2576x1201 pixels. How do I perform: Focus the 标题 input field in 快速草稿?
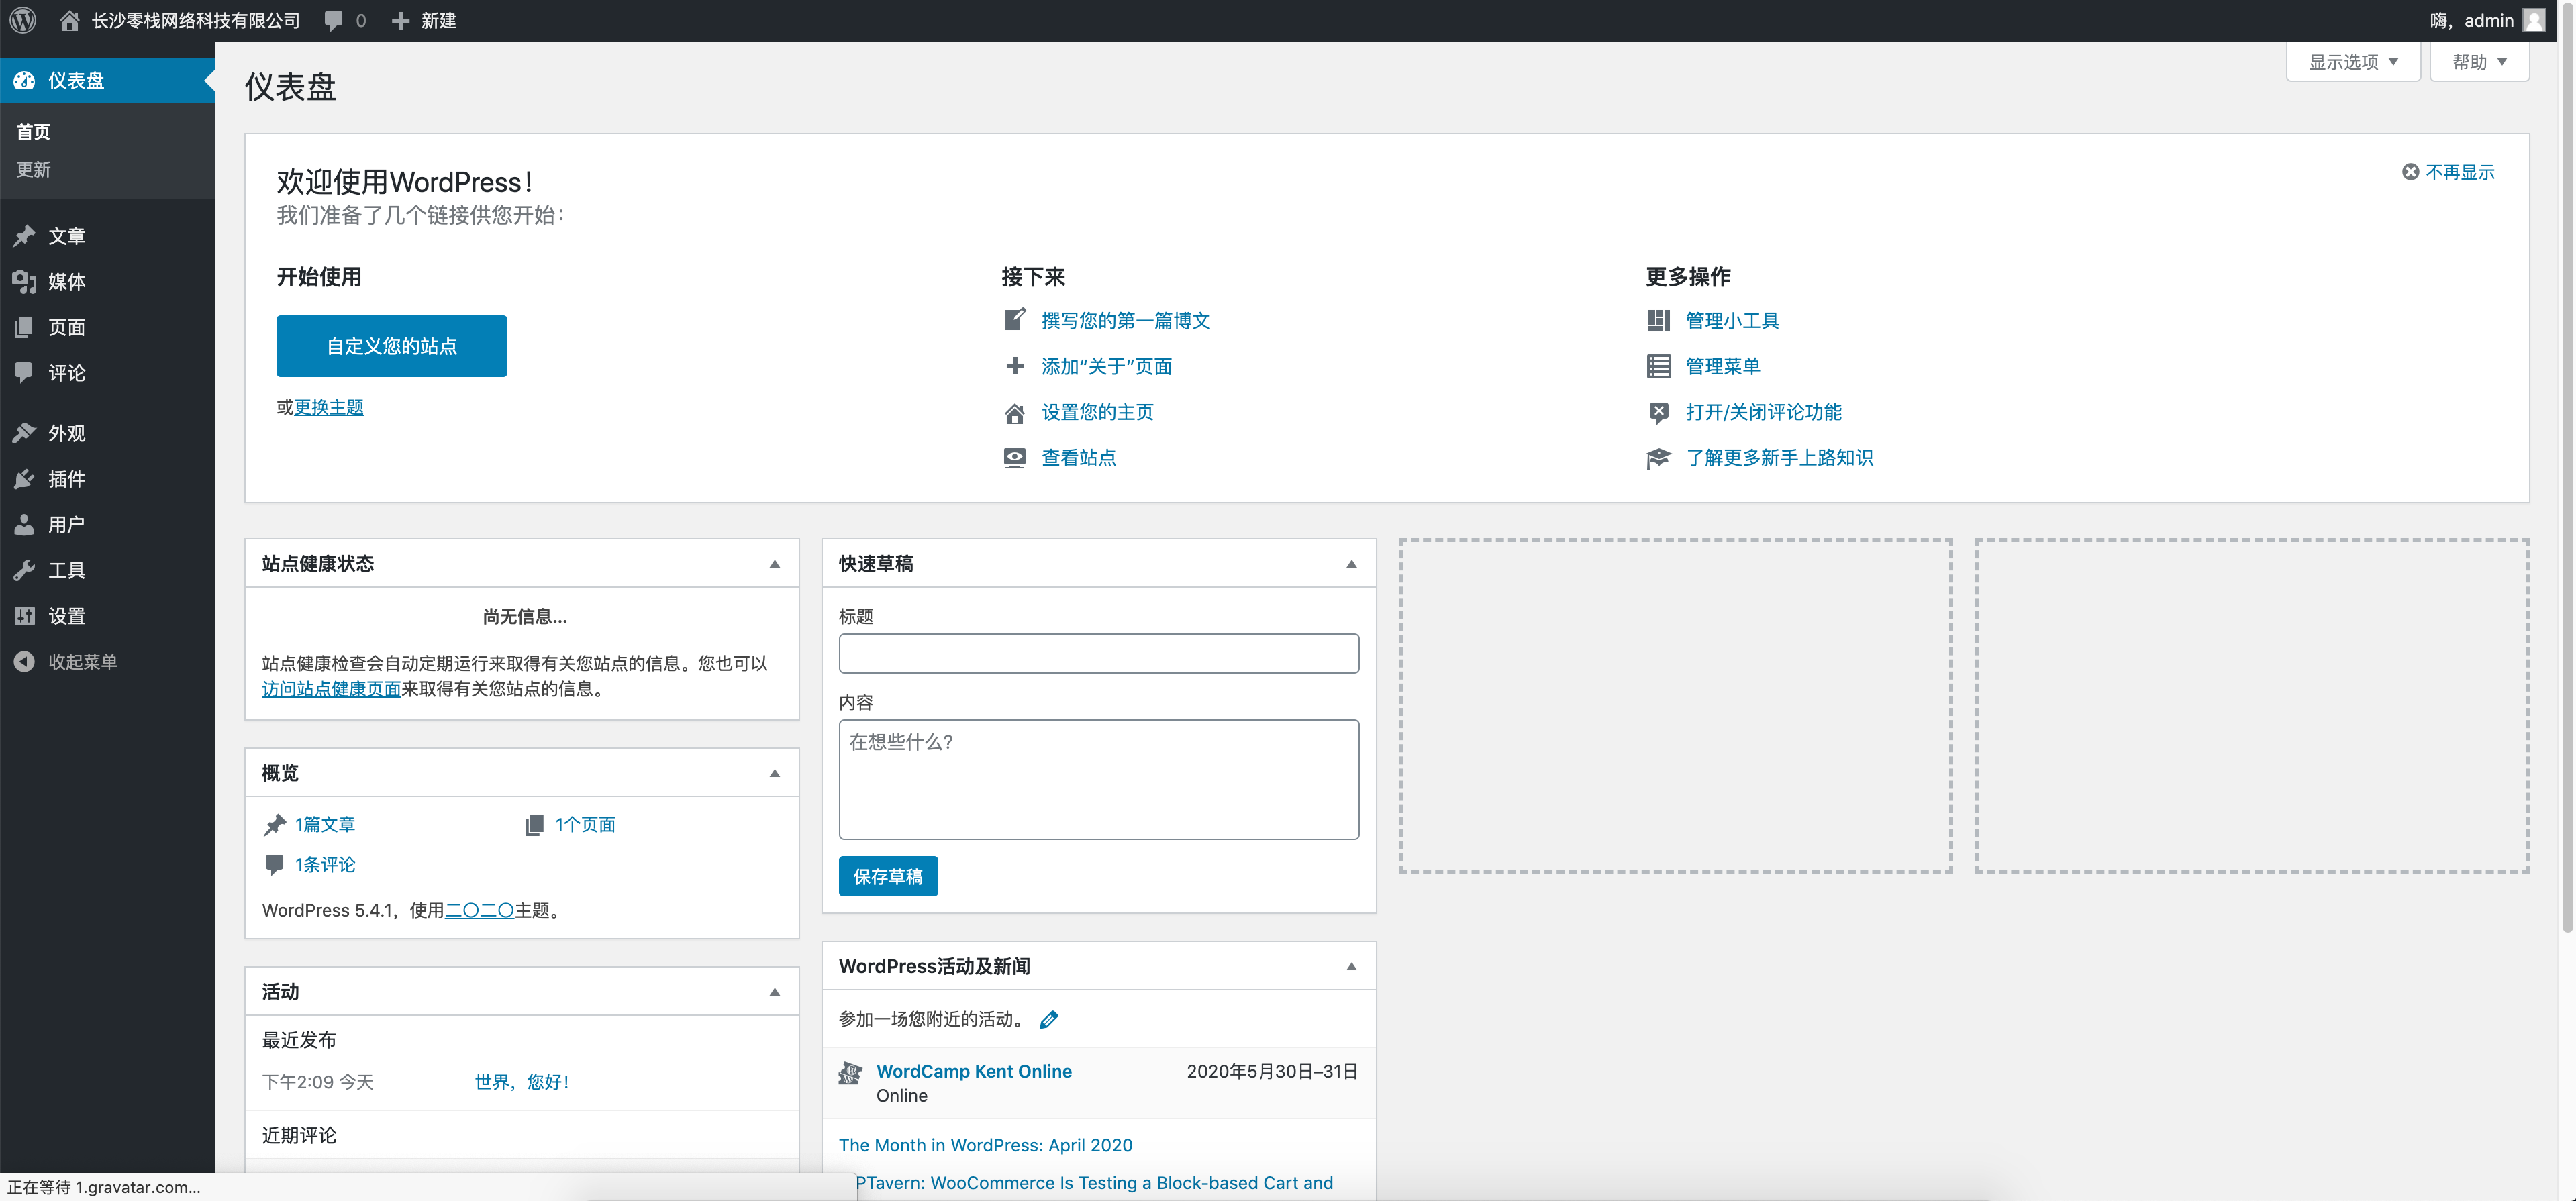[x=1099, y=653]
